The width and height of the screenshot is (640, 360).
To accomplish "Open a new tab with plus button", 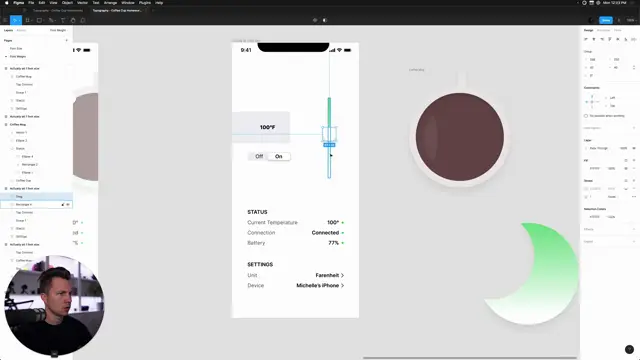I will point(153,11).
